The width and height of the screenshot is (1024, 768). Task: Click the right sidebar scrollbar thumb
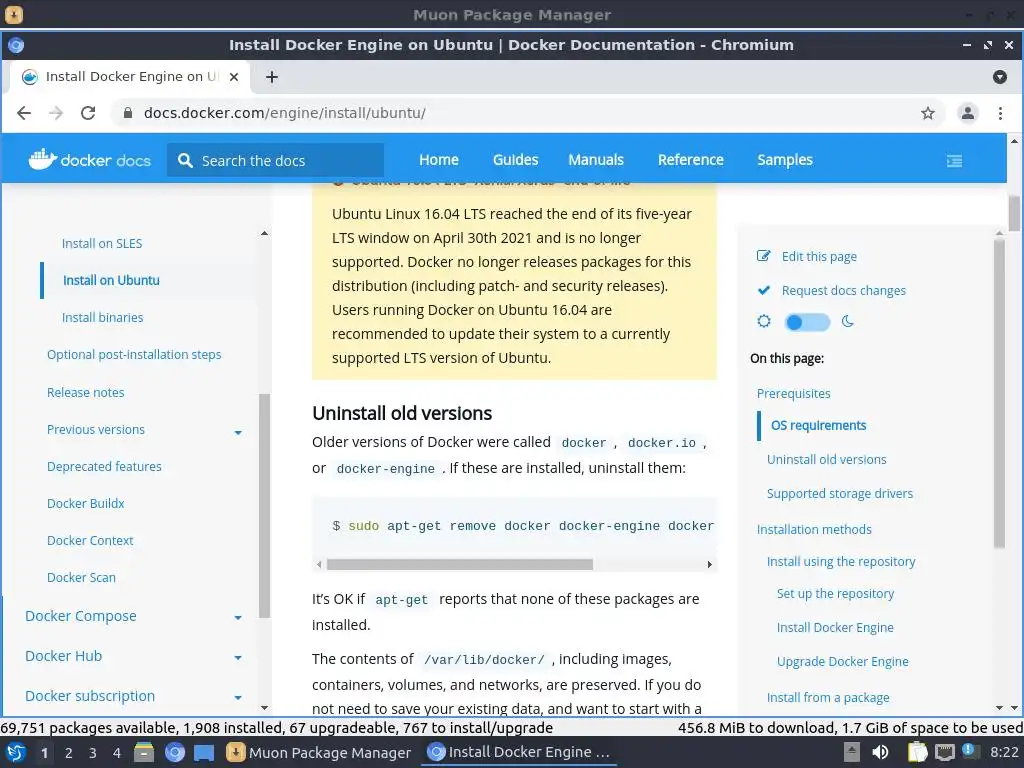click(999, 394)
